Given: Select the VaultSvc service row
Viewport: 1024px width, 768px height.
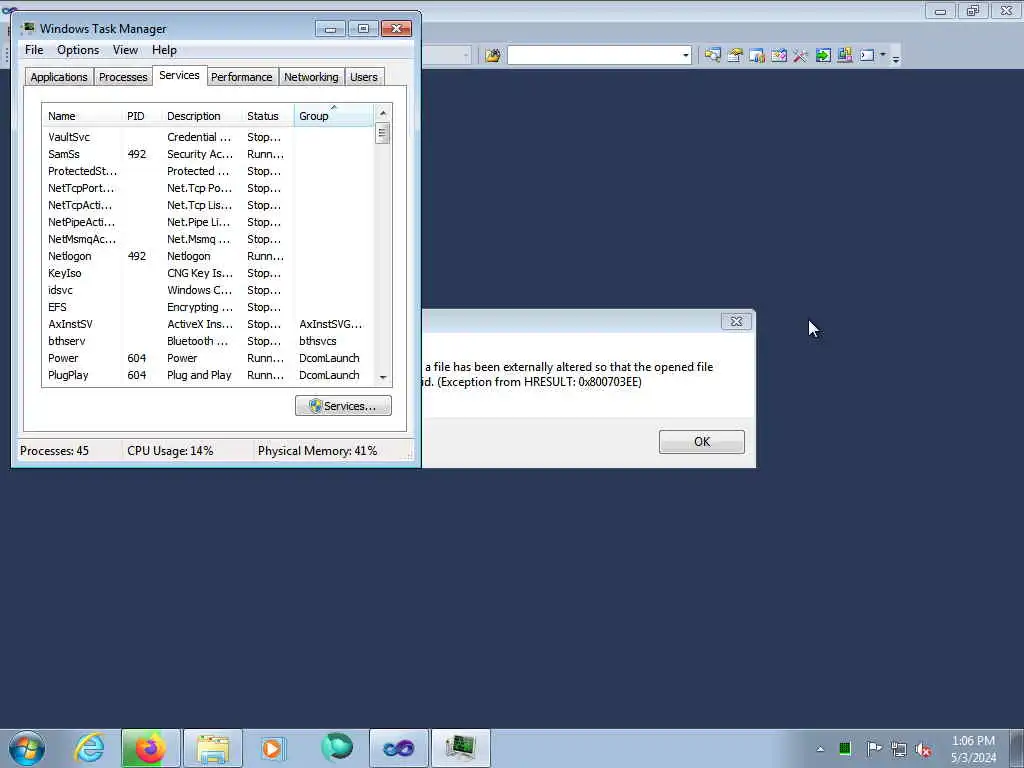Looking at the screenshot, I should pos(208,137).
